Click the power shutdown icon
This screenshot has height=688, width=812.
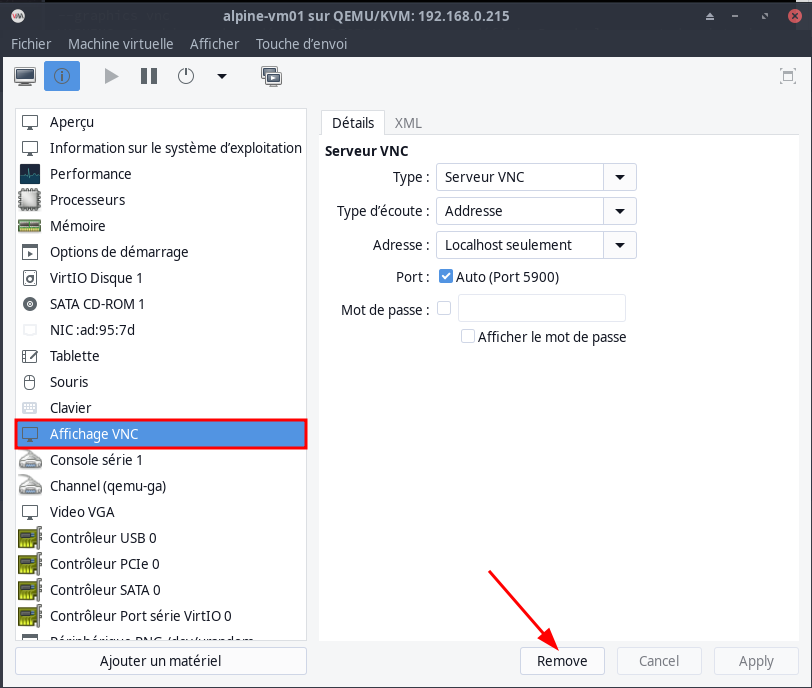click(x=186, y=76)
